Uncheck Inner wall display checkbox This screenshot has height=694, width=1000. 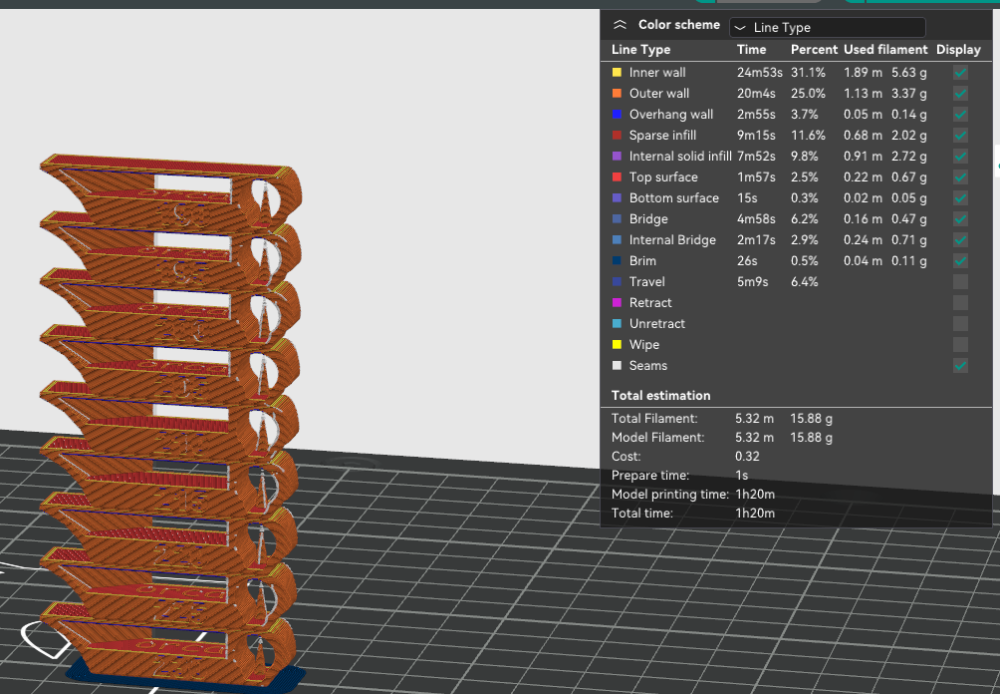tap(960, 73)
